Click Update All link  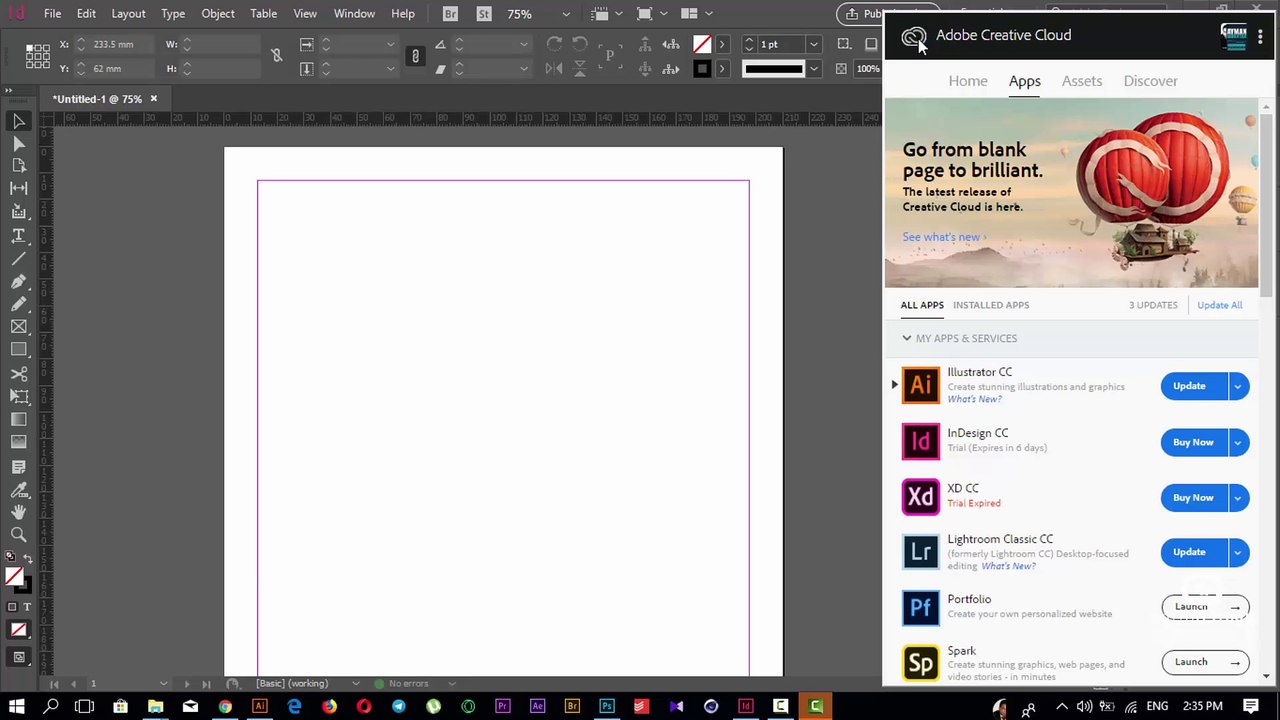[x=1220, y=305]
